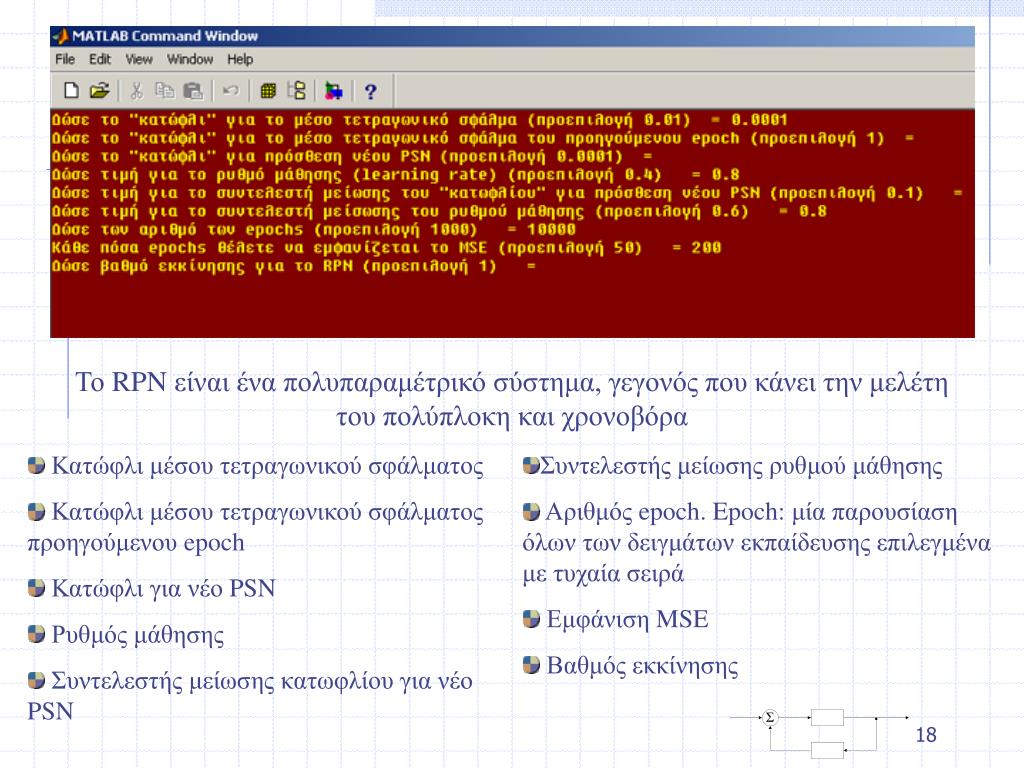
Task: Click the line mentioning "προηγούμενου epoch (προεπιλογή 1)"
Action: (x=483, y=138)
